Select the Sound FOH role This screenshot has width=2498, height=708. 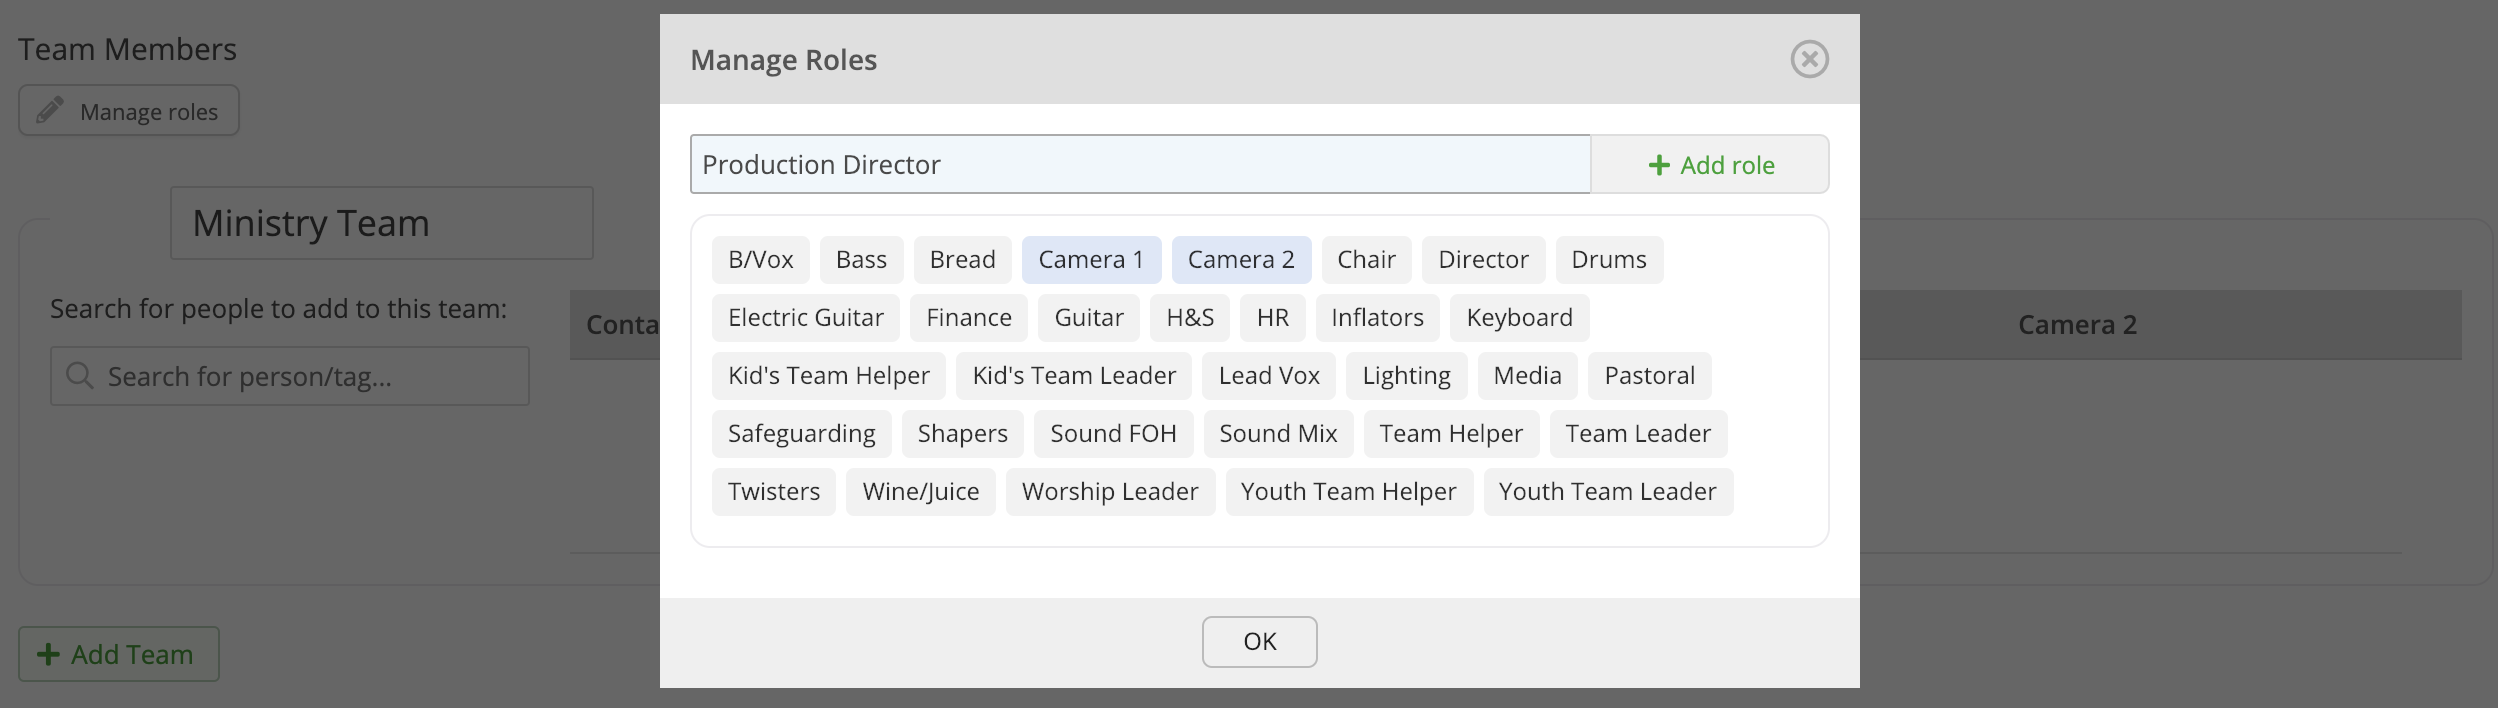1113,434
